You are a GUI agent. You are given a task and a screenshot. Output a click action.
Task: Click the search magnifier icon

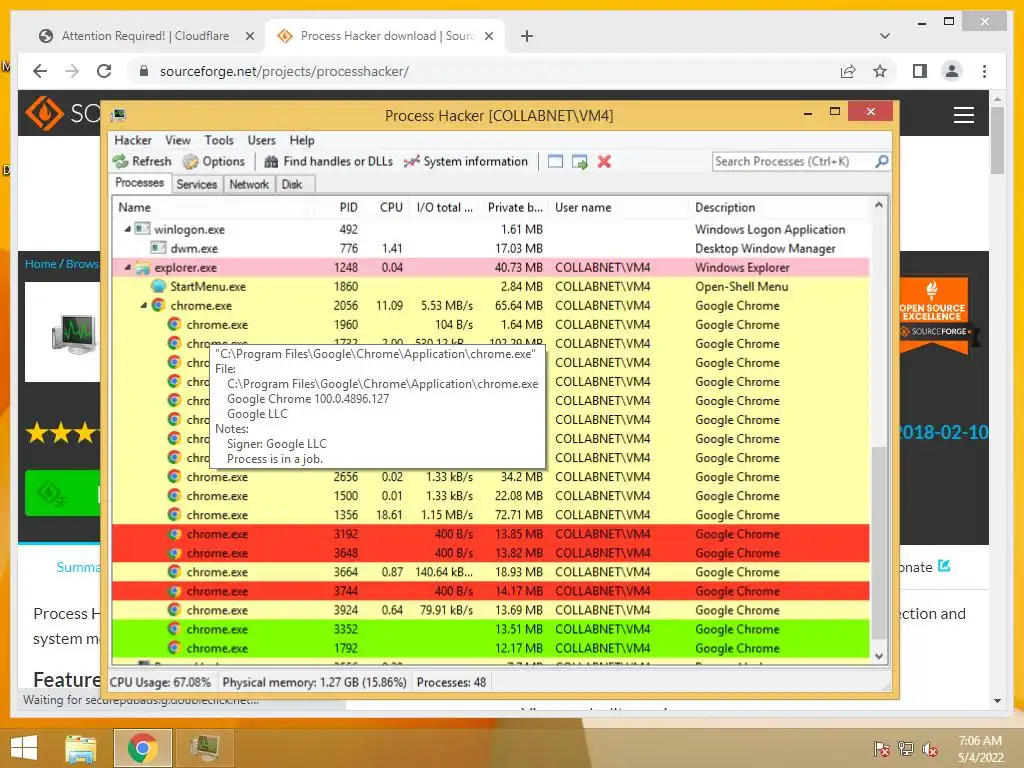point(882,161)
